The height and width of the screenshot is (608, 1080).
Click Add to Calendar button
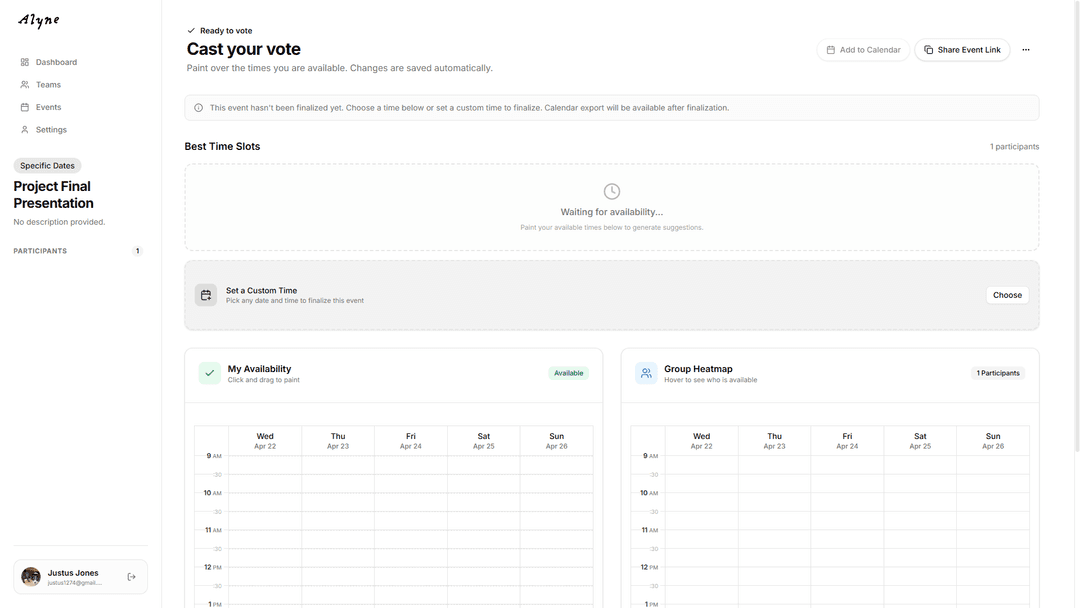coord(864,50)
